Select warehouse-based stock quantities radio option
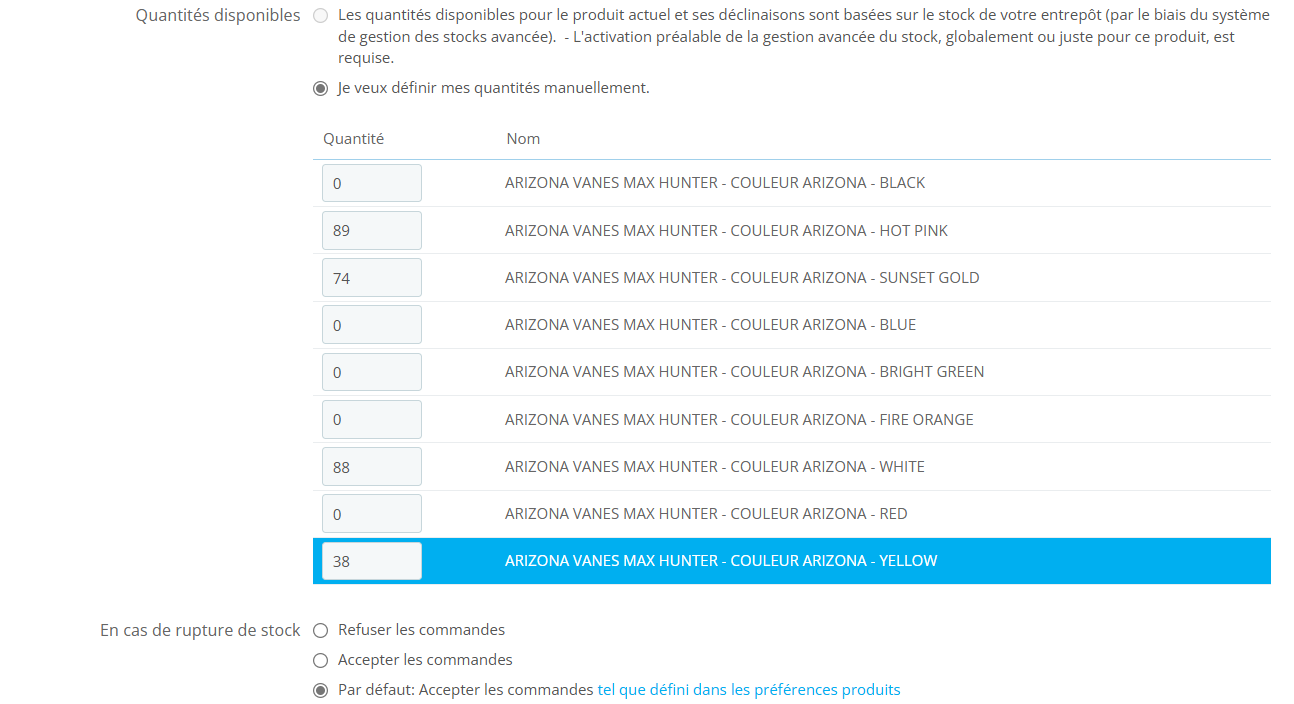 tap(320, 16)
